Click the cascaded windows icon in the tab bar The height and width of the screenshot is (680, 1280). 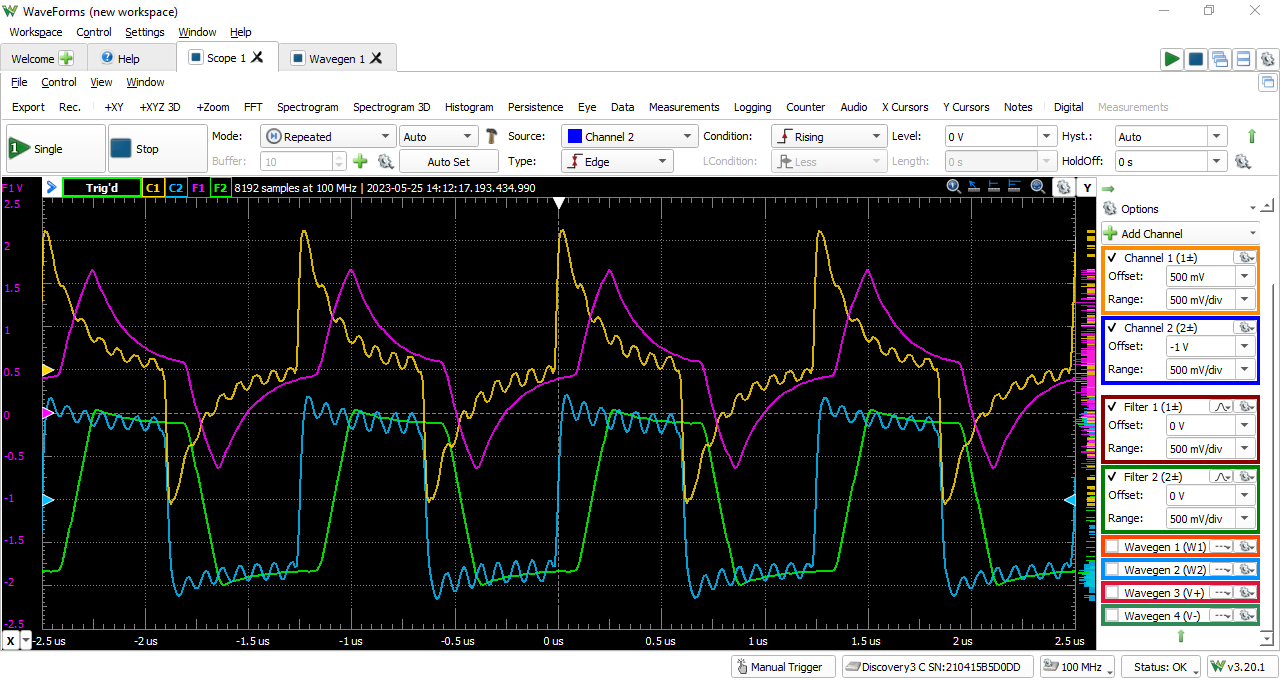(1219, 59)
